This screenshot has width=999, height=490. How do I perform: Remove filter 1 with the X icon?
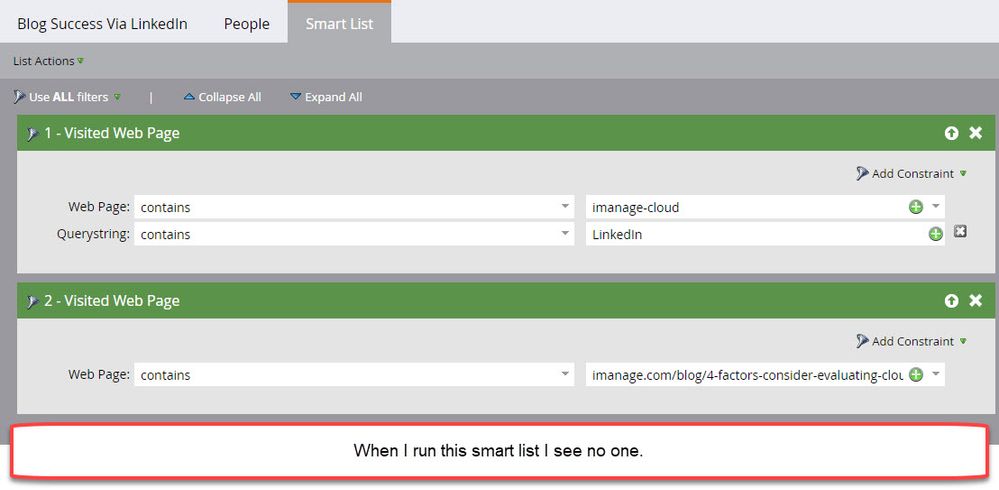(976, 133)
